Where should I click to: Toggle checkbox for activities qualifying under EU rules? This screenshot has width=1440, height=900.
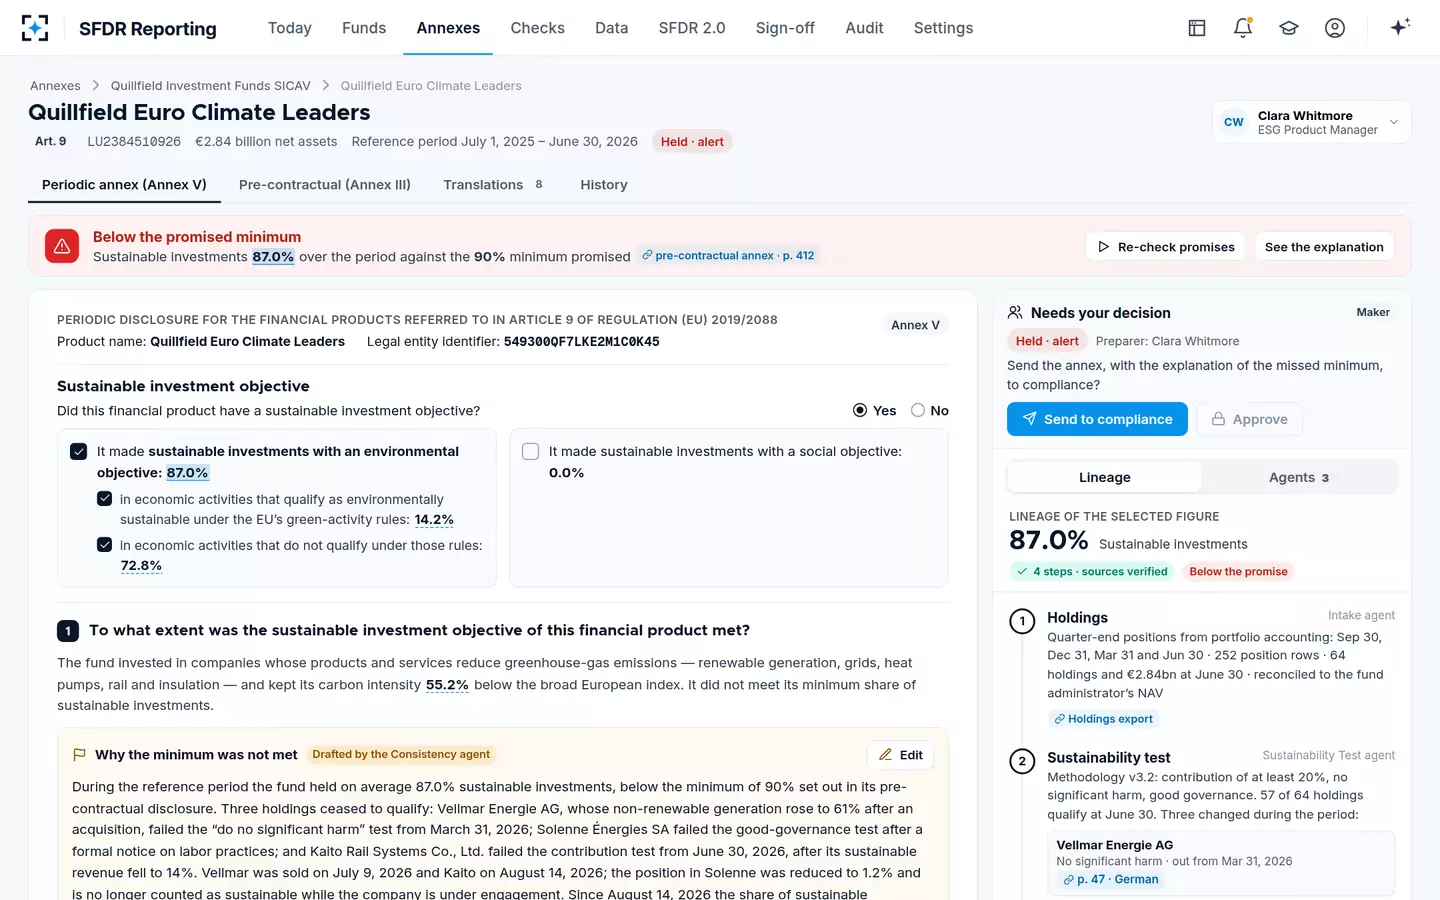(x=104, y=499)
